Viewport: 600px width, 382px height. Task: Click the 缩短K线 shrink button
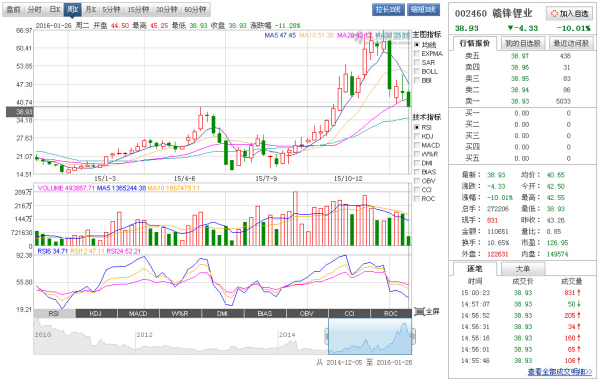[424, 10]
